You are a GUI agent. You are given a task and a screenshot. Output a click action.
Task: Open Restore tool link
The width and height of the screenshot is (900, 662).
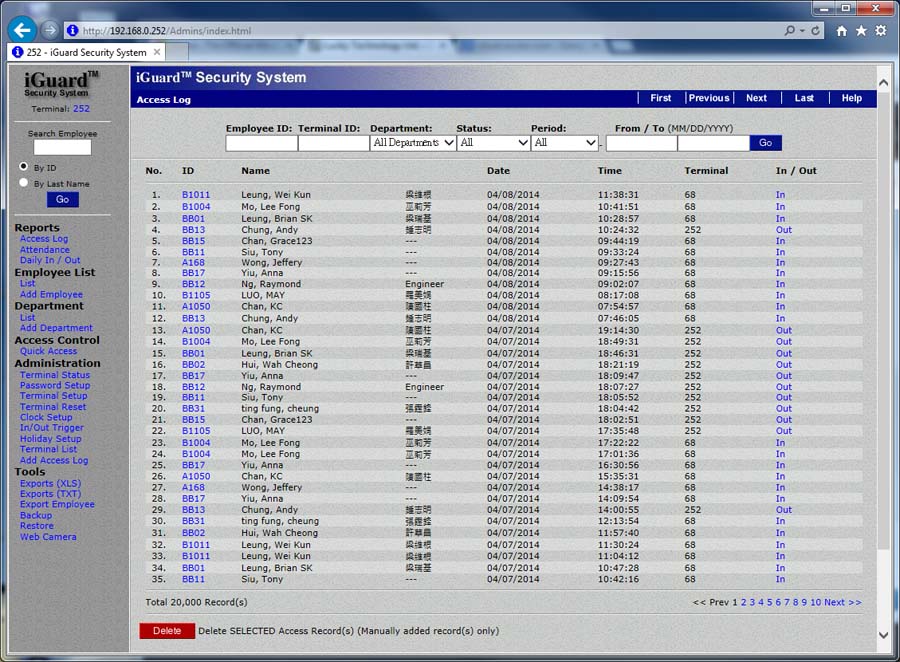[37, 526]
